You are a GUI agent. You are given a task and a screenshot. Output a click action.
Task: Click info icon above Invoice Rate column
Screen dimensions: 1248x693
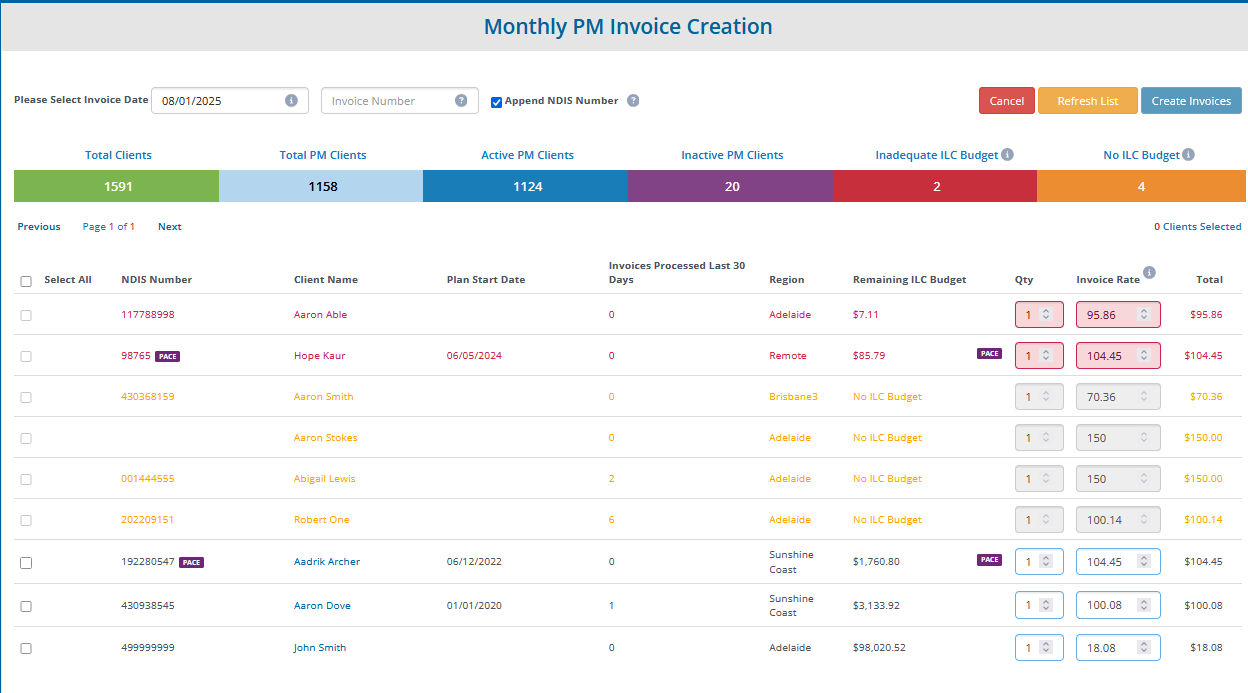tap(1149, 272)
